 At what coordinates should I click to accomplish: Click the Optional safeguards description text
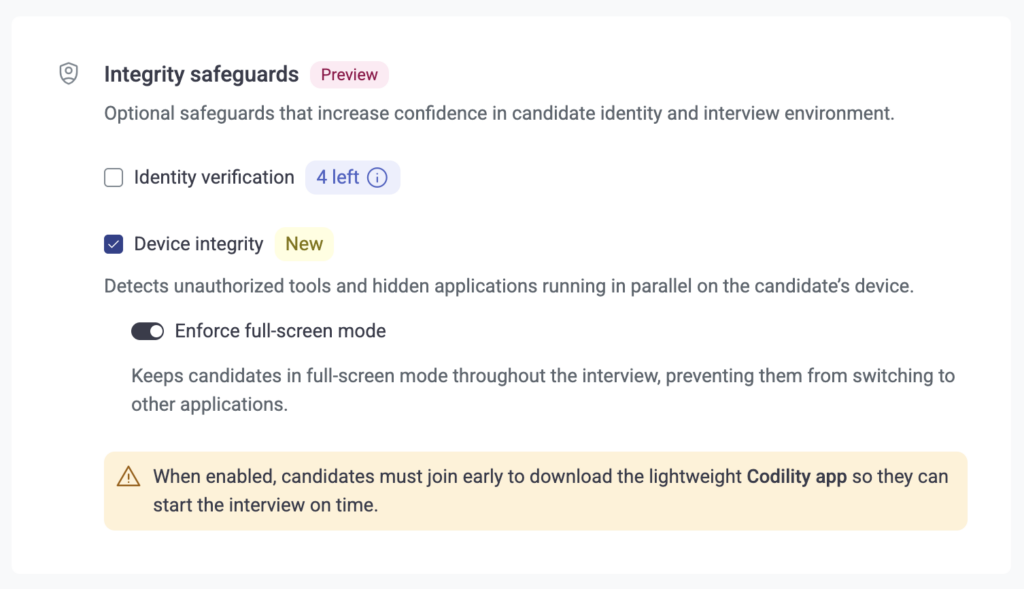coord(499,114)
